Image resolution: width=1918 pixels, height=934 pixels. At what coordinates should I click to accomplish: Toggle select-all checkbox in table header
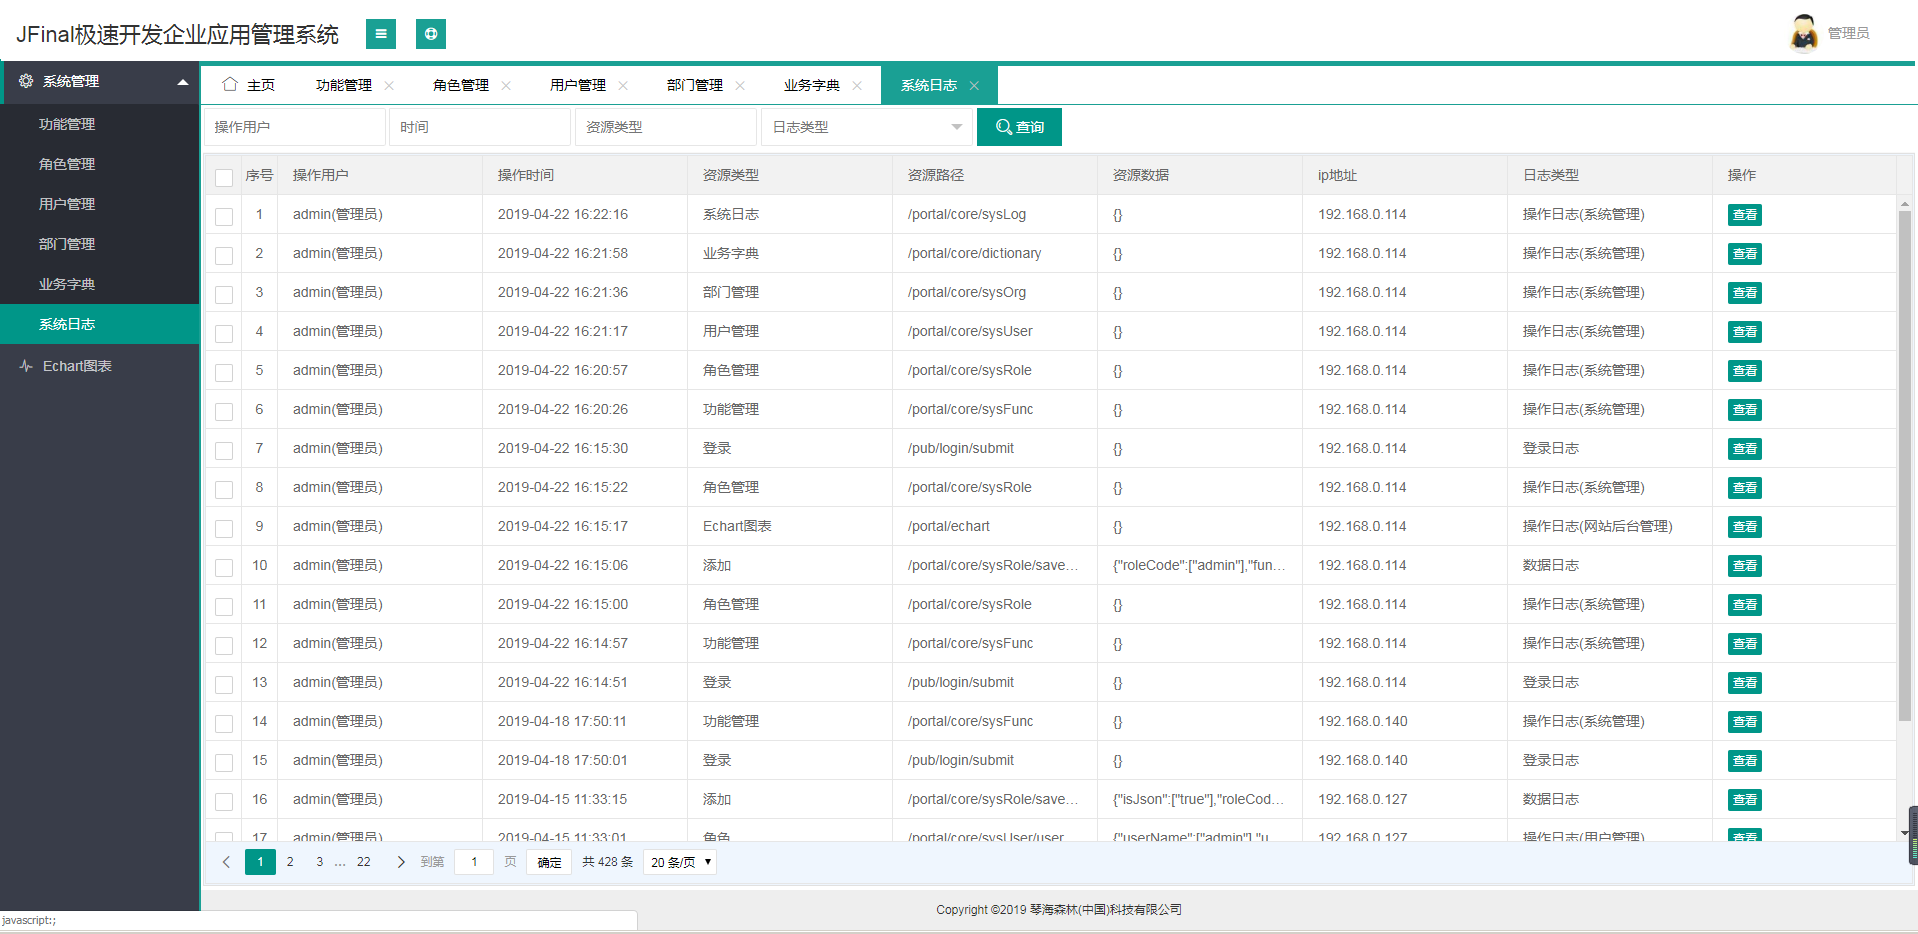click(x=224, y=177)
